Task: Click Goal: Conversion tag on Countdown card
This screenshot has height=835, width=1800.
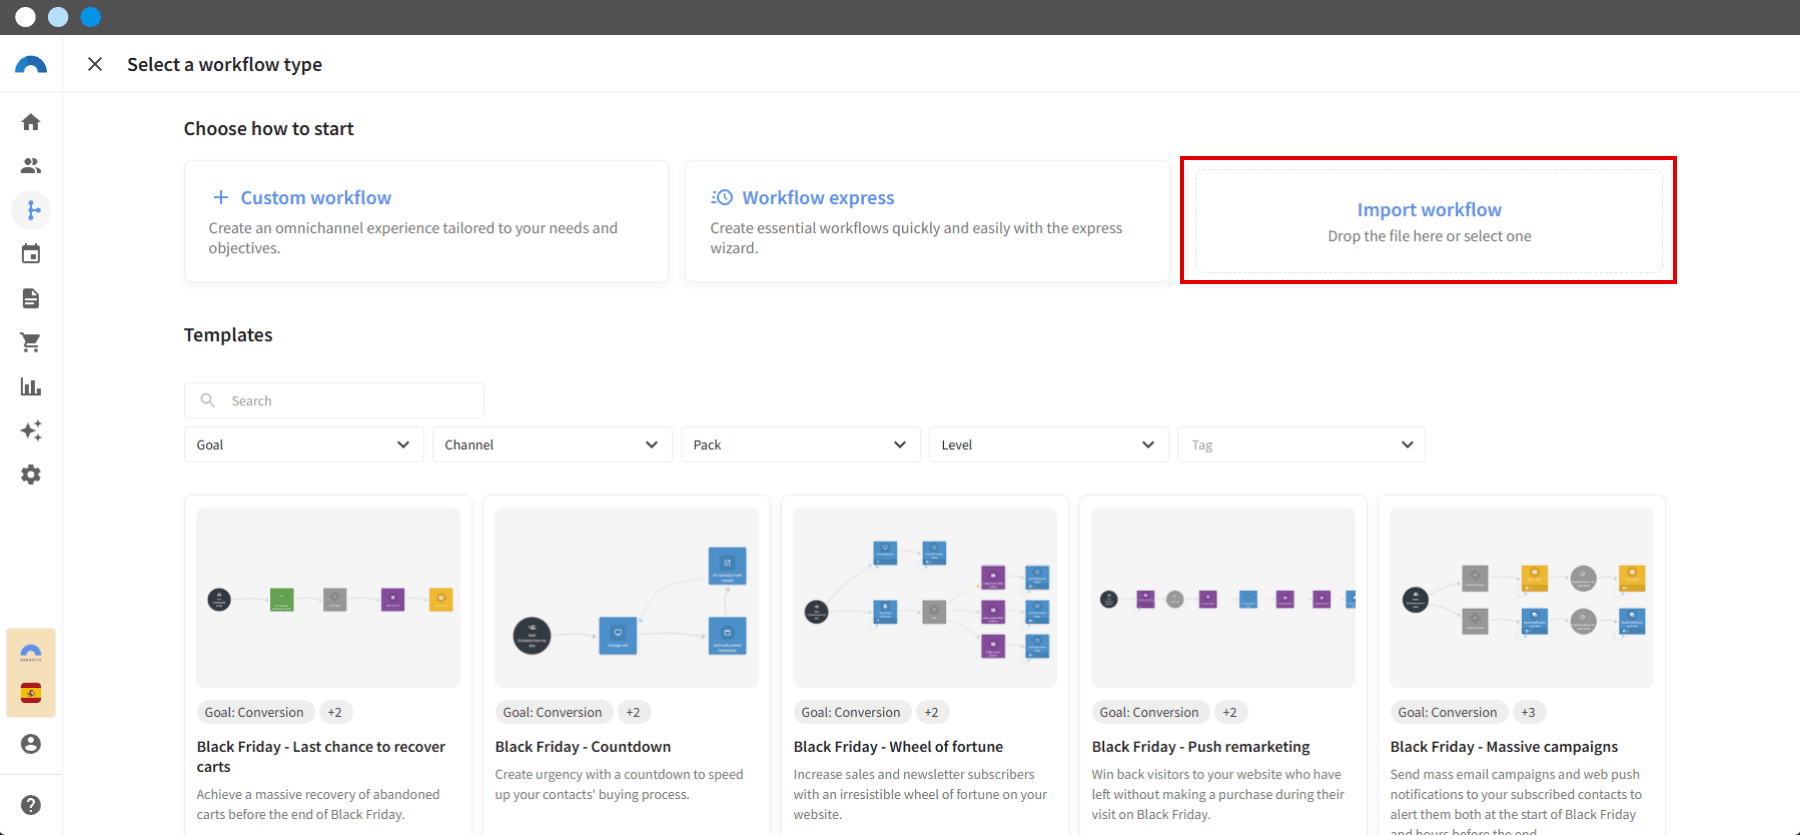Action: click(x=553, y=712)
